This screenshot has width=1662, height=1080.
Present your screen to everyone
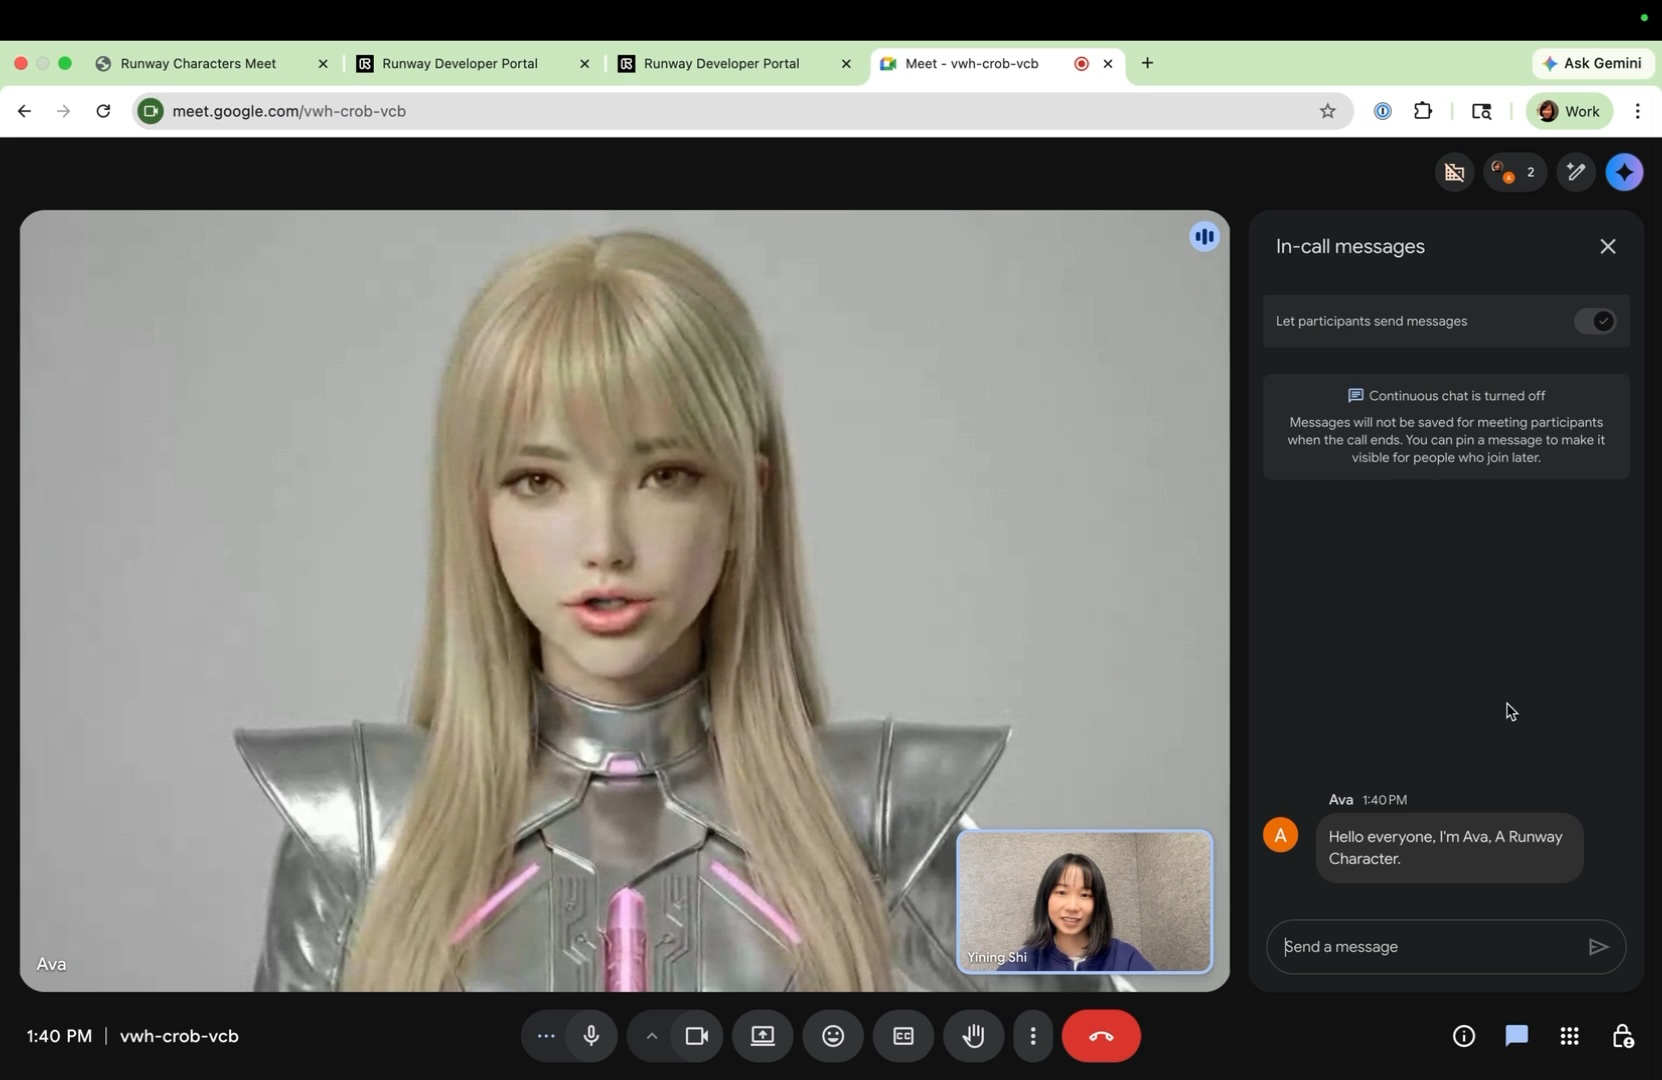point(762,1036)
